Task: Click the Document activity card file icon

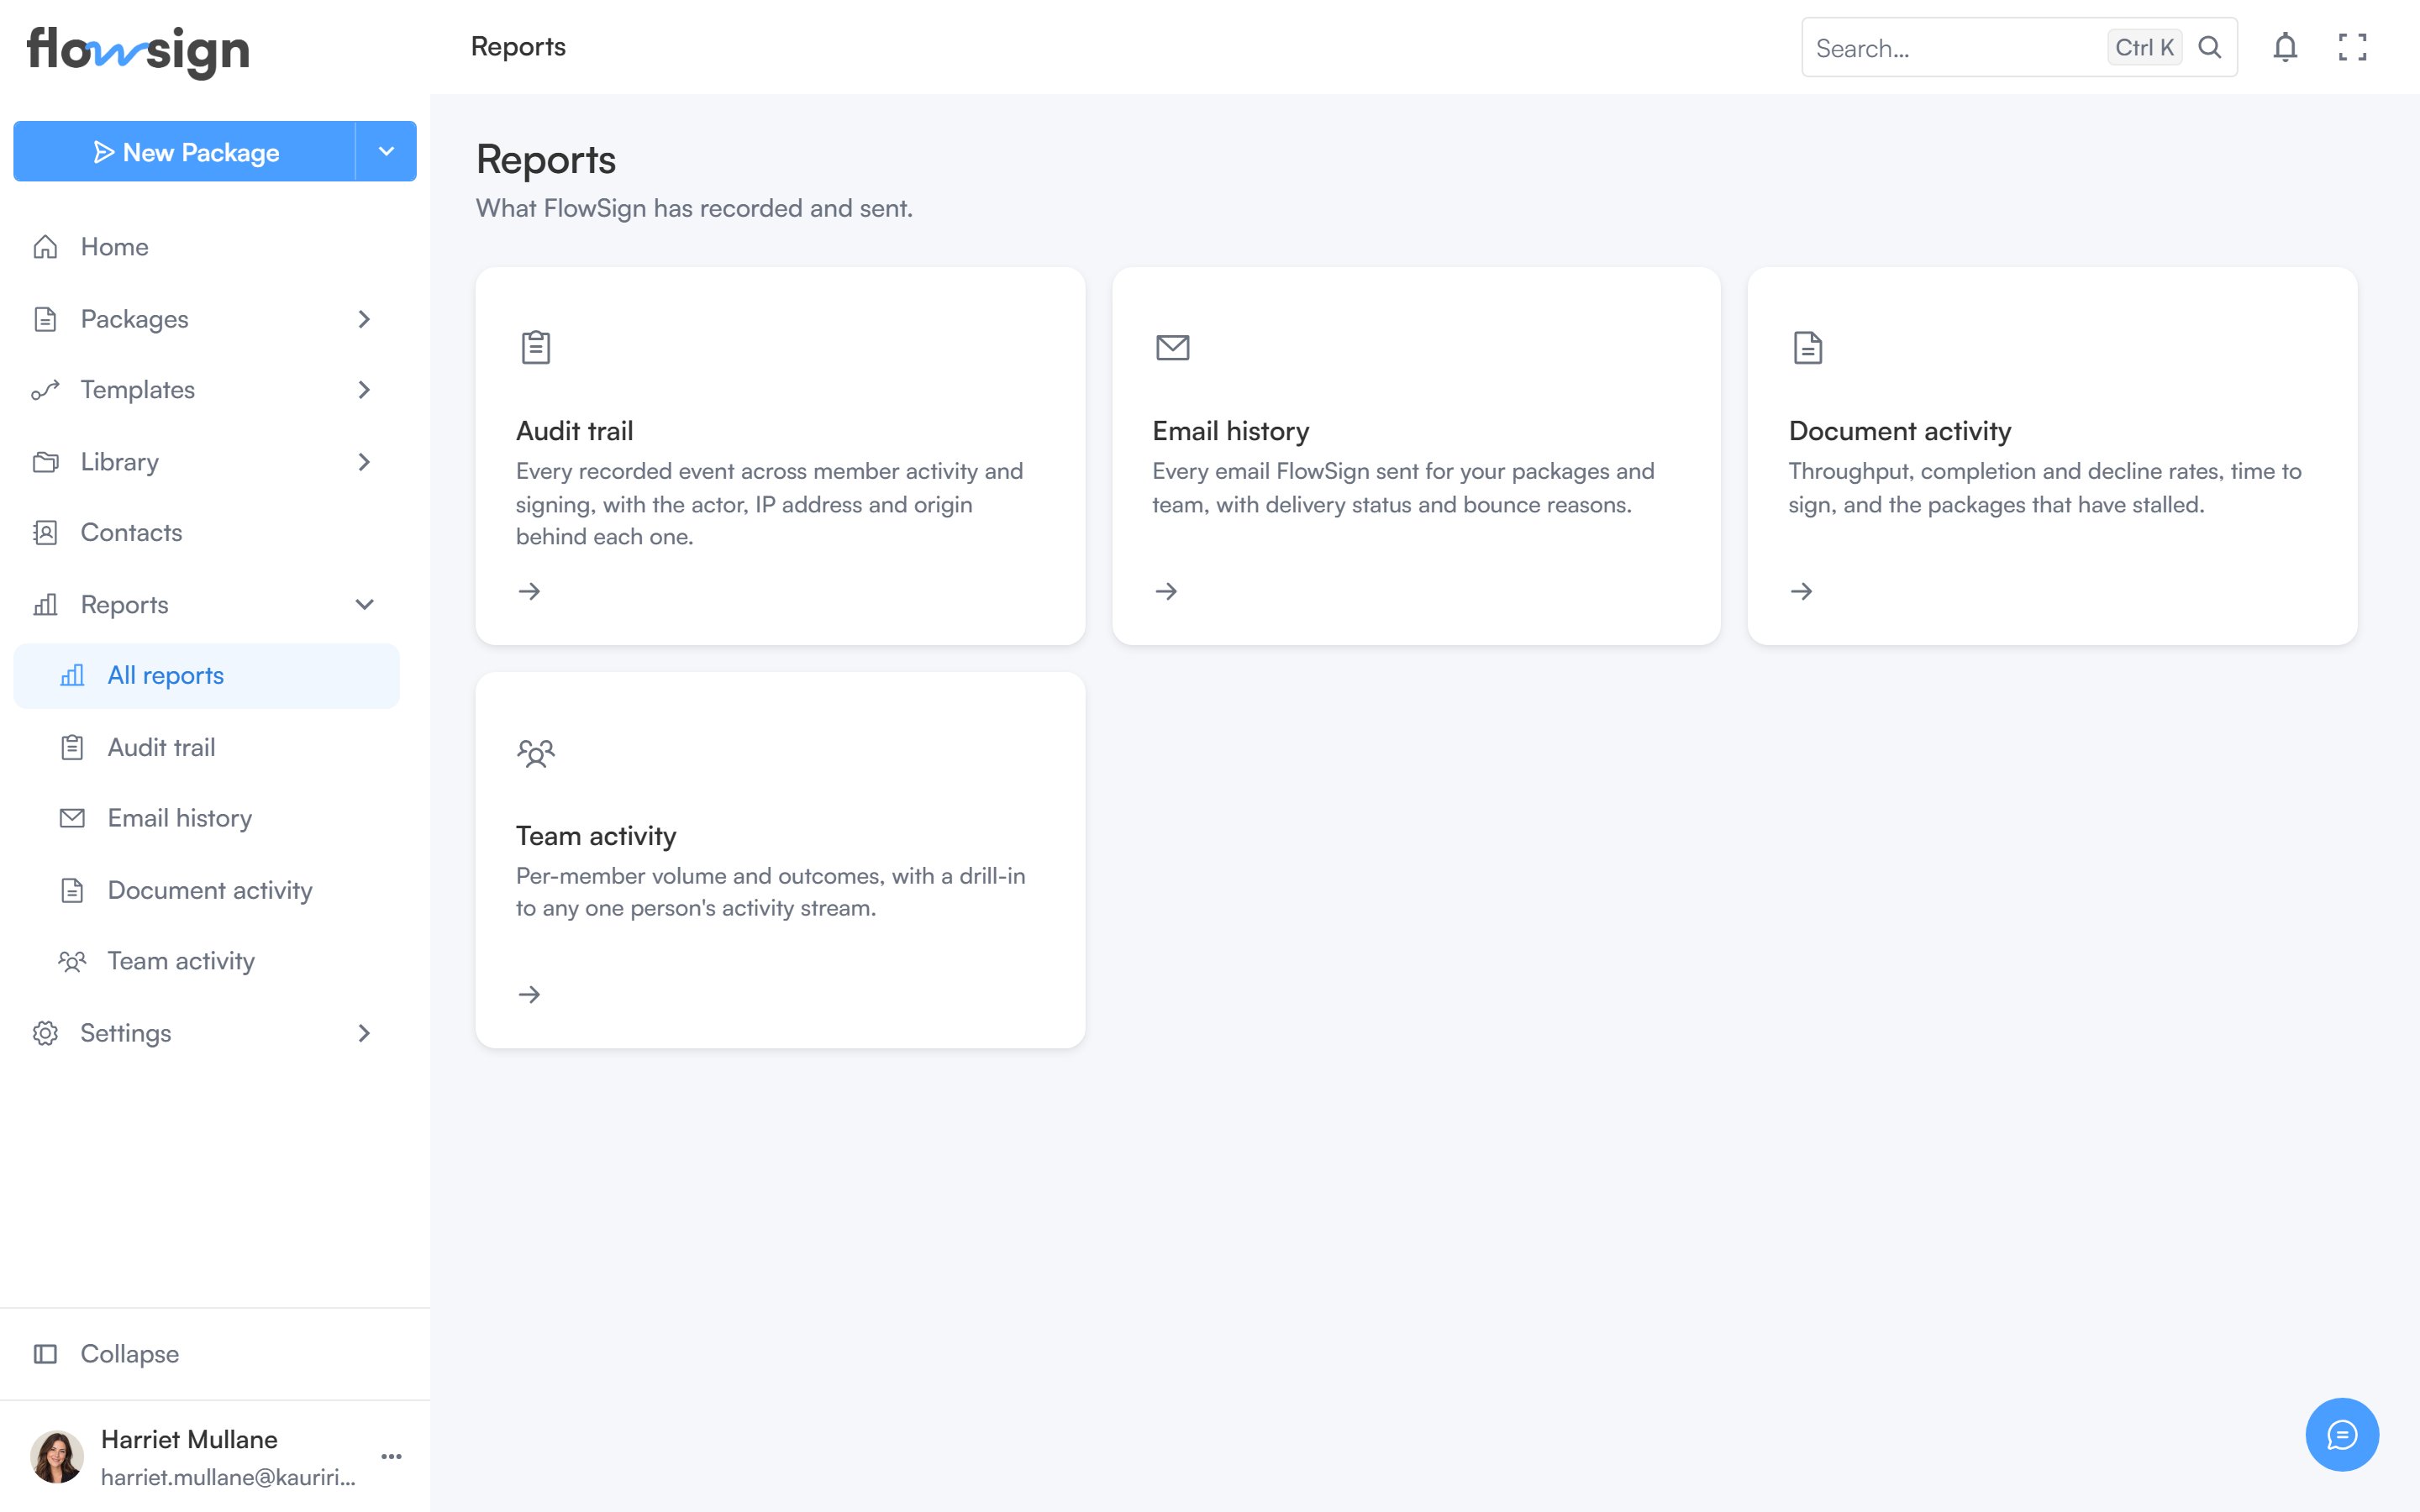Action: tap(1808, 347)
